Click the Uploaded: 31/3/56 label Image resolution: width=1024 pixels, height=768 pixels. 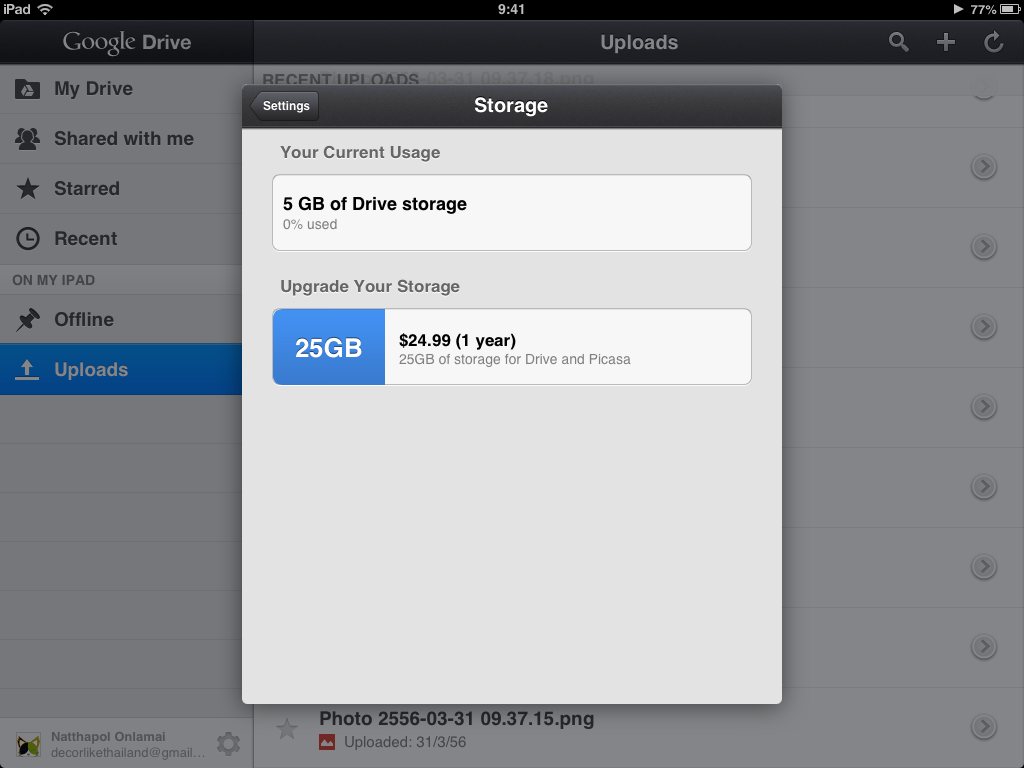[405, 743]
